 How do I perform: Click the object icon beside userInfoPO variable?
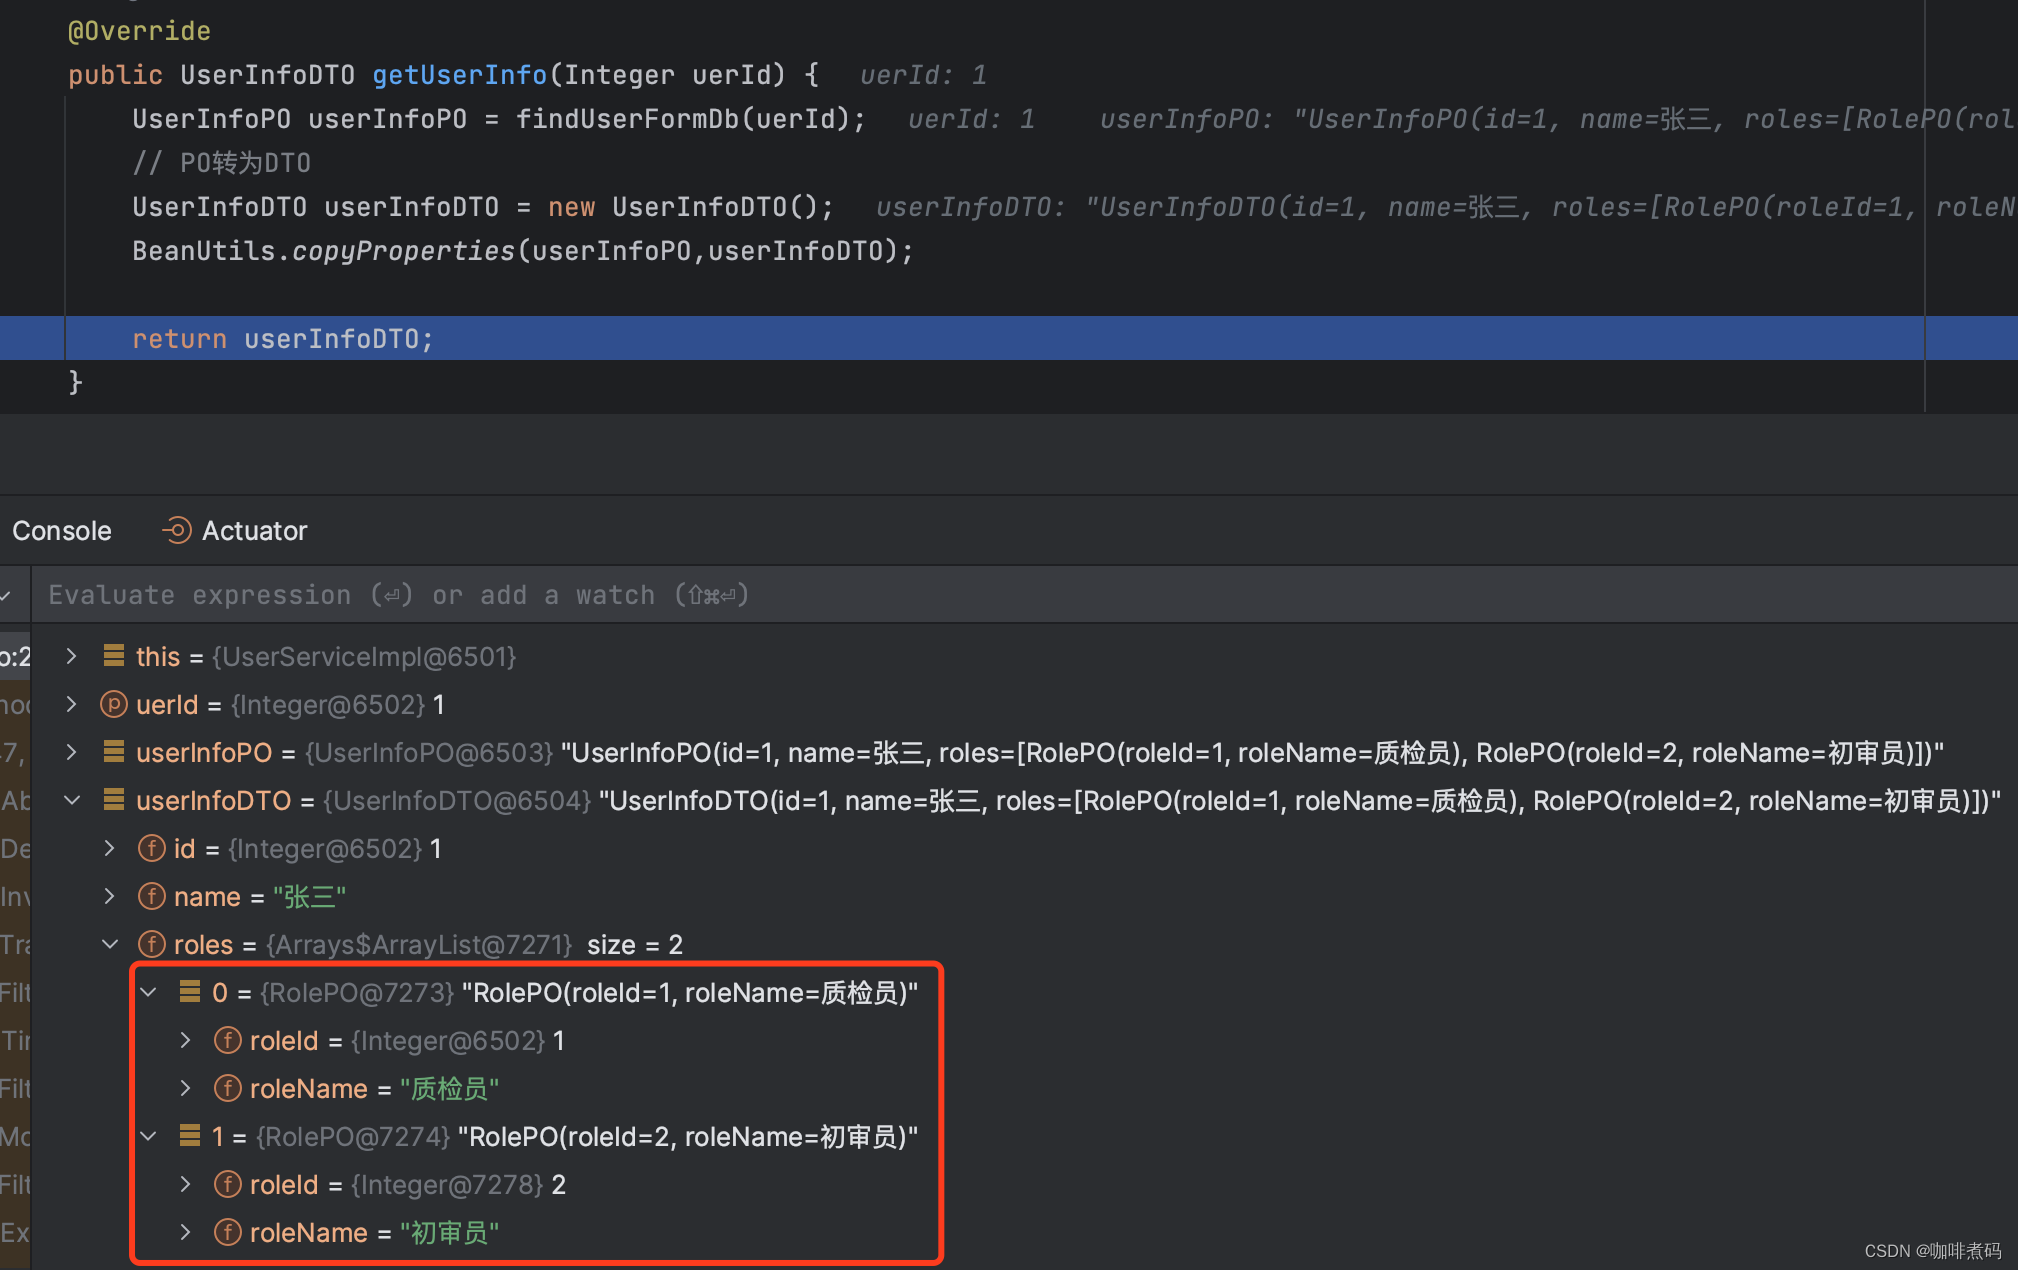click(114, 752)
